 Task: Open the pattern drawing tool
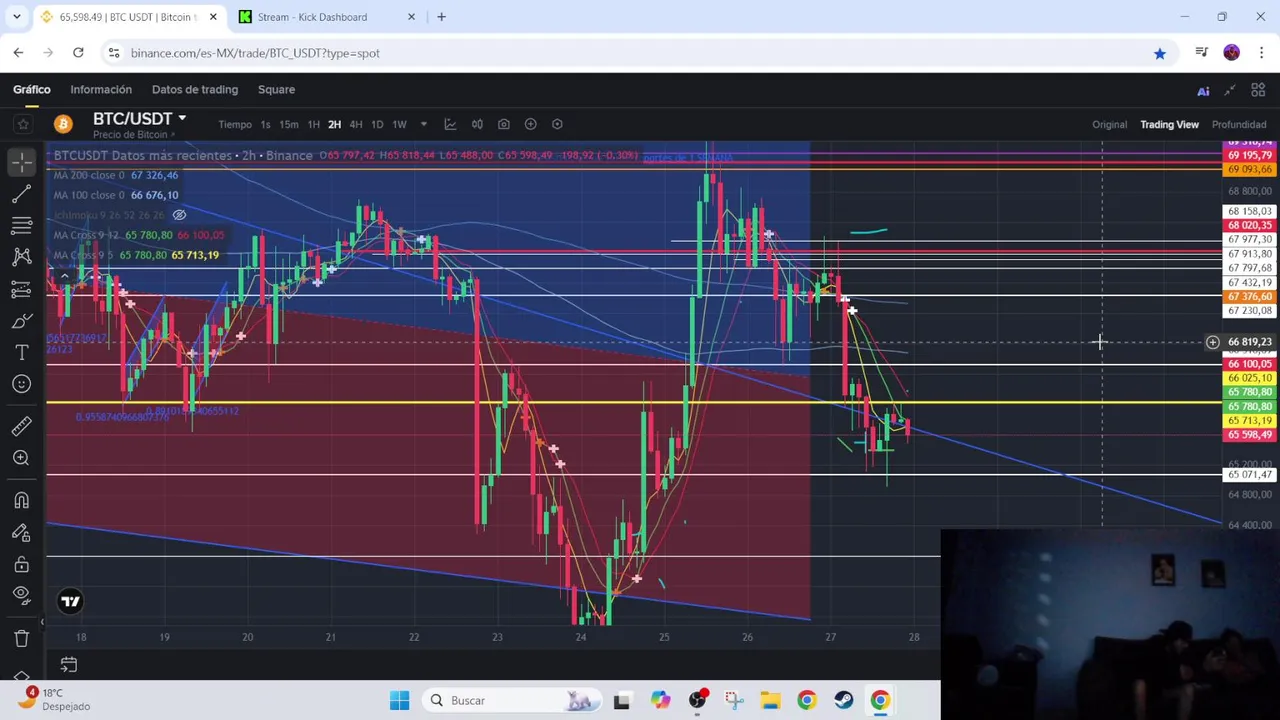pos(22,257)
